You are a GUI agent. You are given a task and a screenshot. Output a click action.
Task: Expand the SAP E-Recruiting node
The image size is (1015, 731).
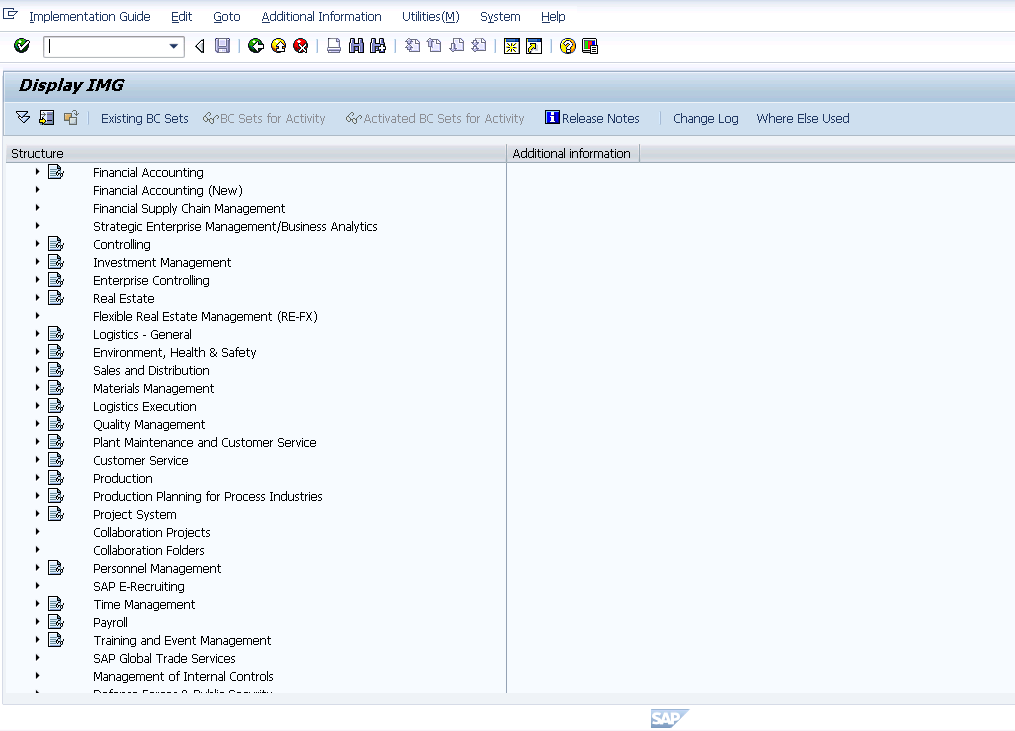pyautogui.click(x=38, y=585)
